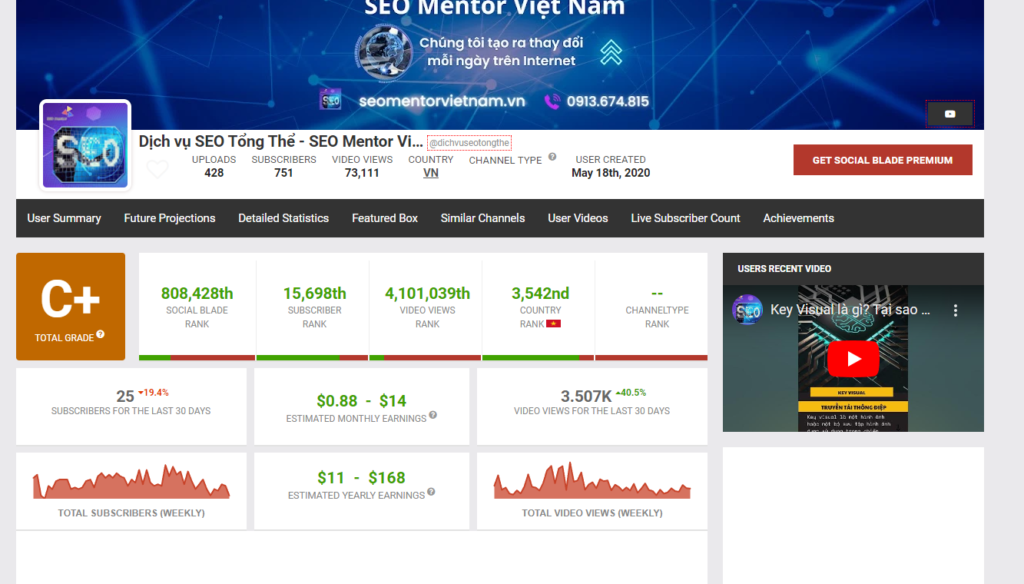Play the Key Visual recent video
The height and width of the screenshot is (584, 1024).
point(853,359)
